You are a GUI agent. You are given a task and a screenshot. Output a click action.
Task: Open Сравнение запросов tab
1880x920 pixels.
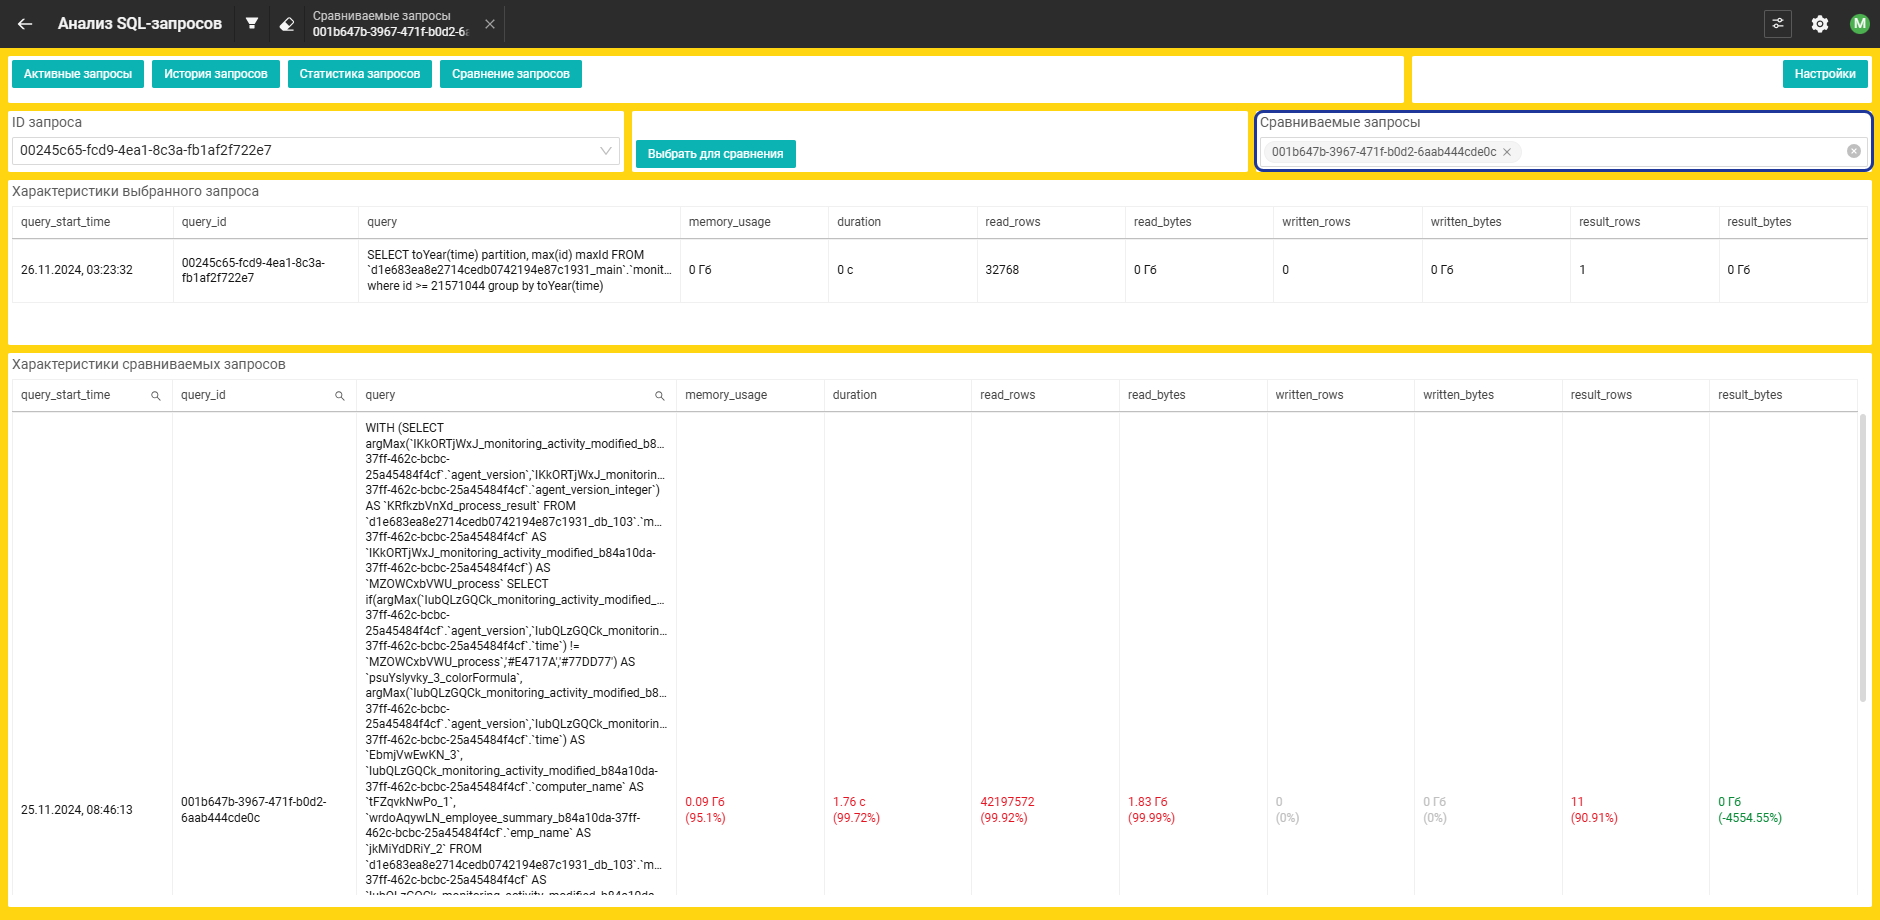click(x=511, y=74)
